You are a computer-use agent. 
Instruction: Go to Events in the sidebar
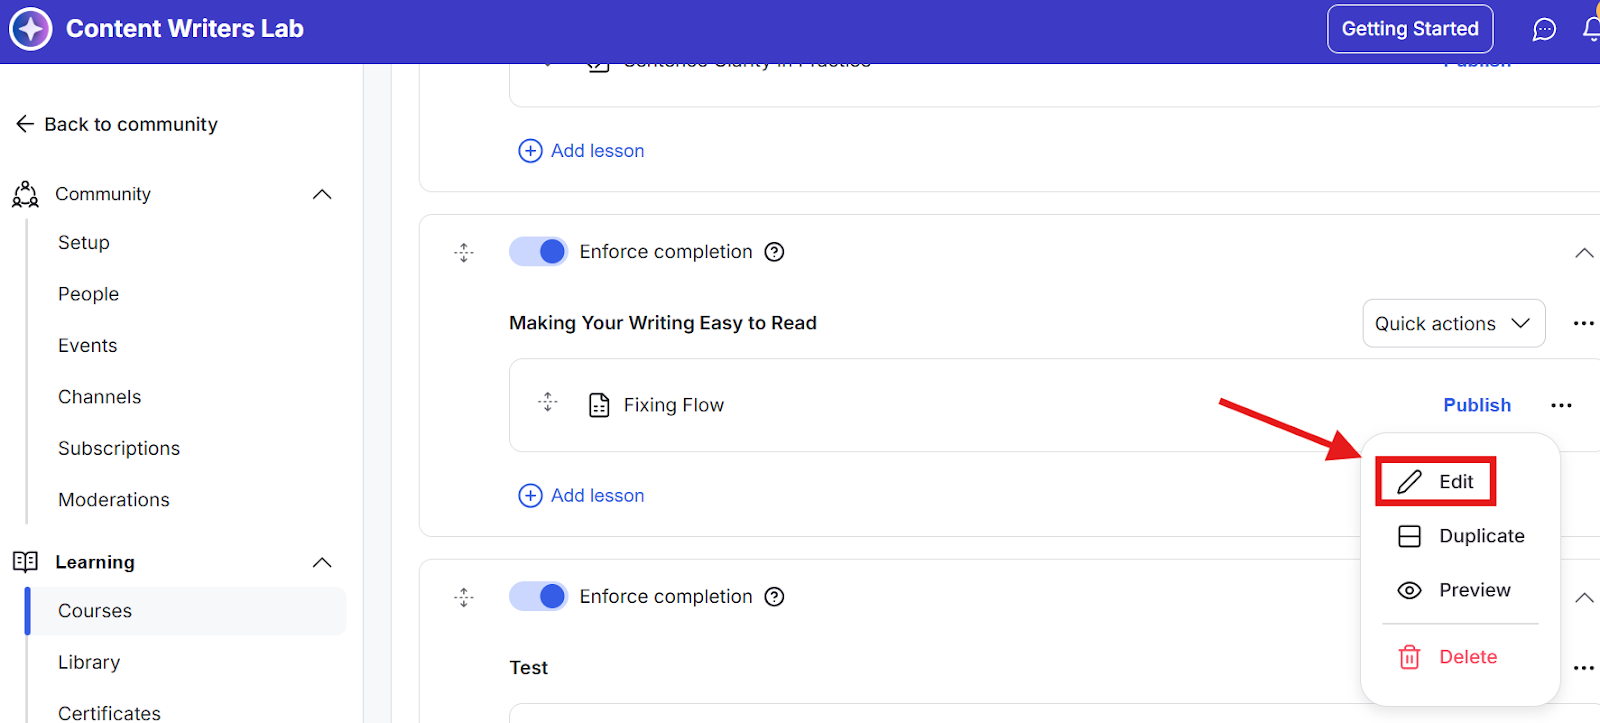click(x=87, y=345)
